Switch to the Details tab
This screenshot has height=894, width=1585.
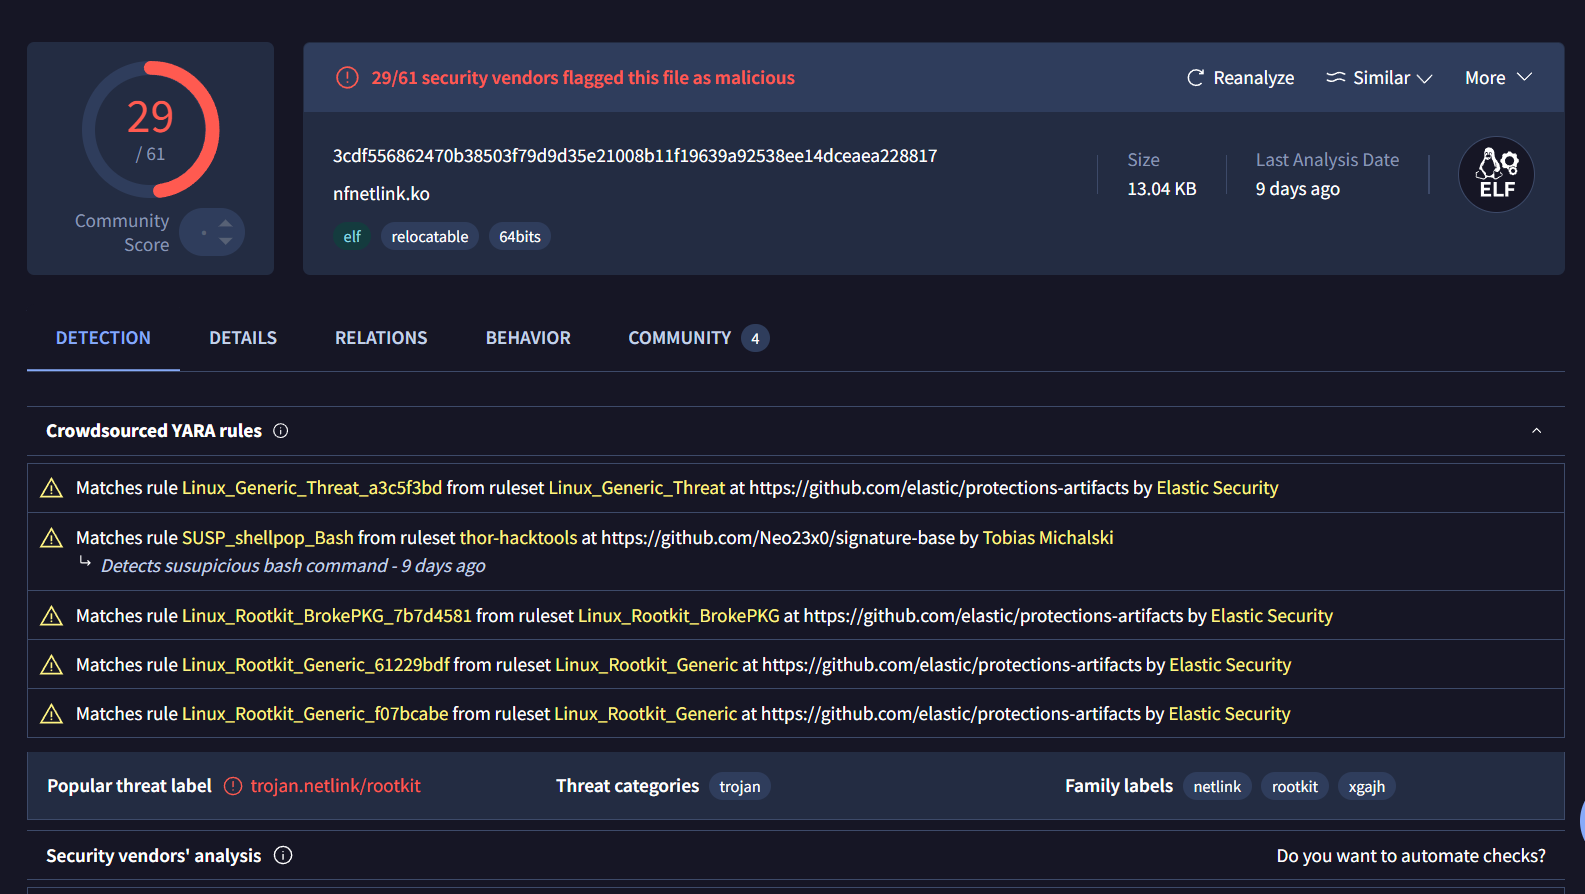pyautogui.click(x=243, y=338)
